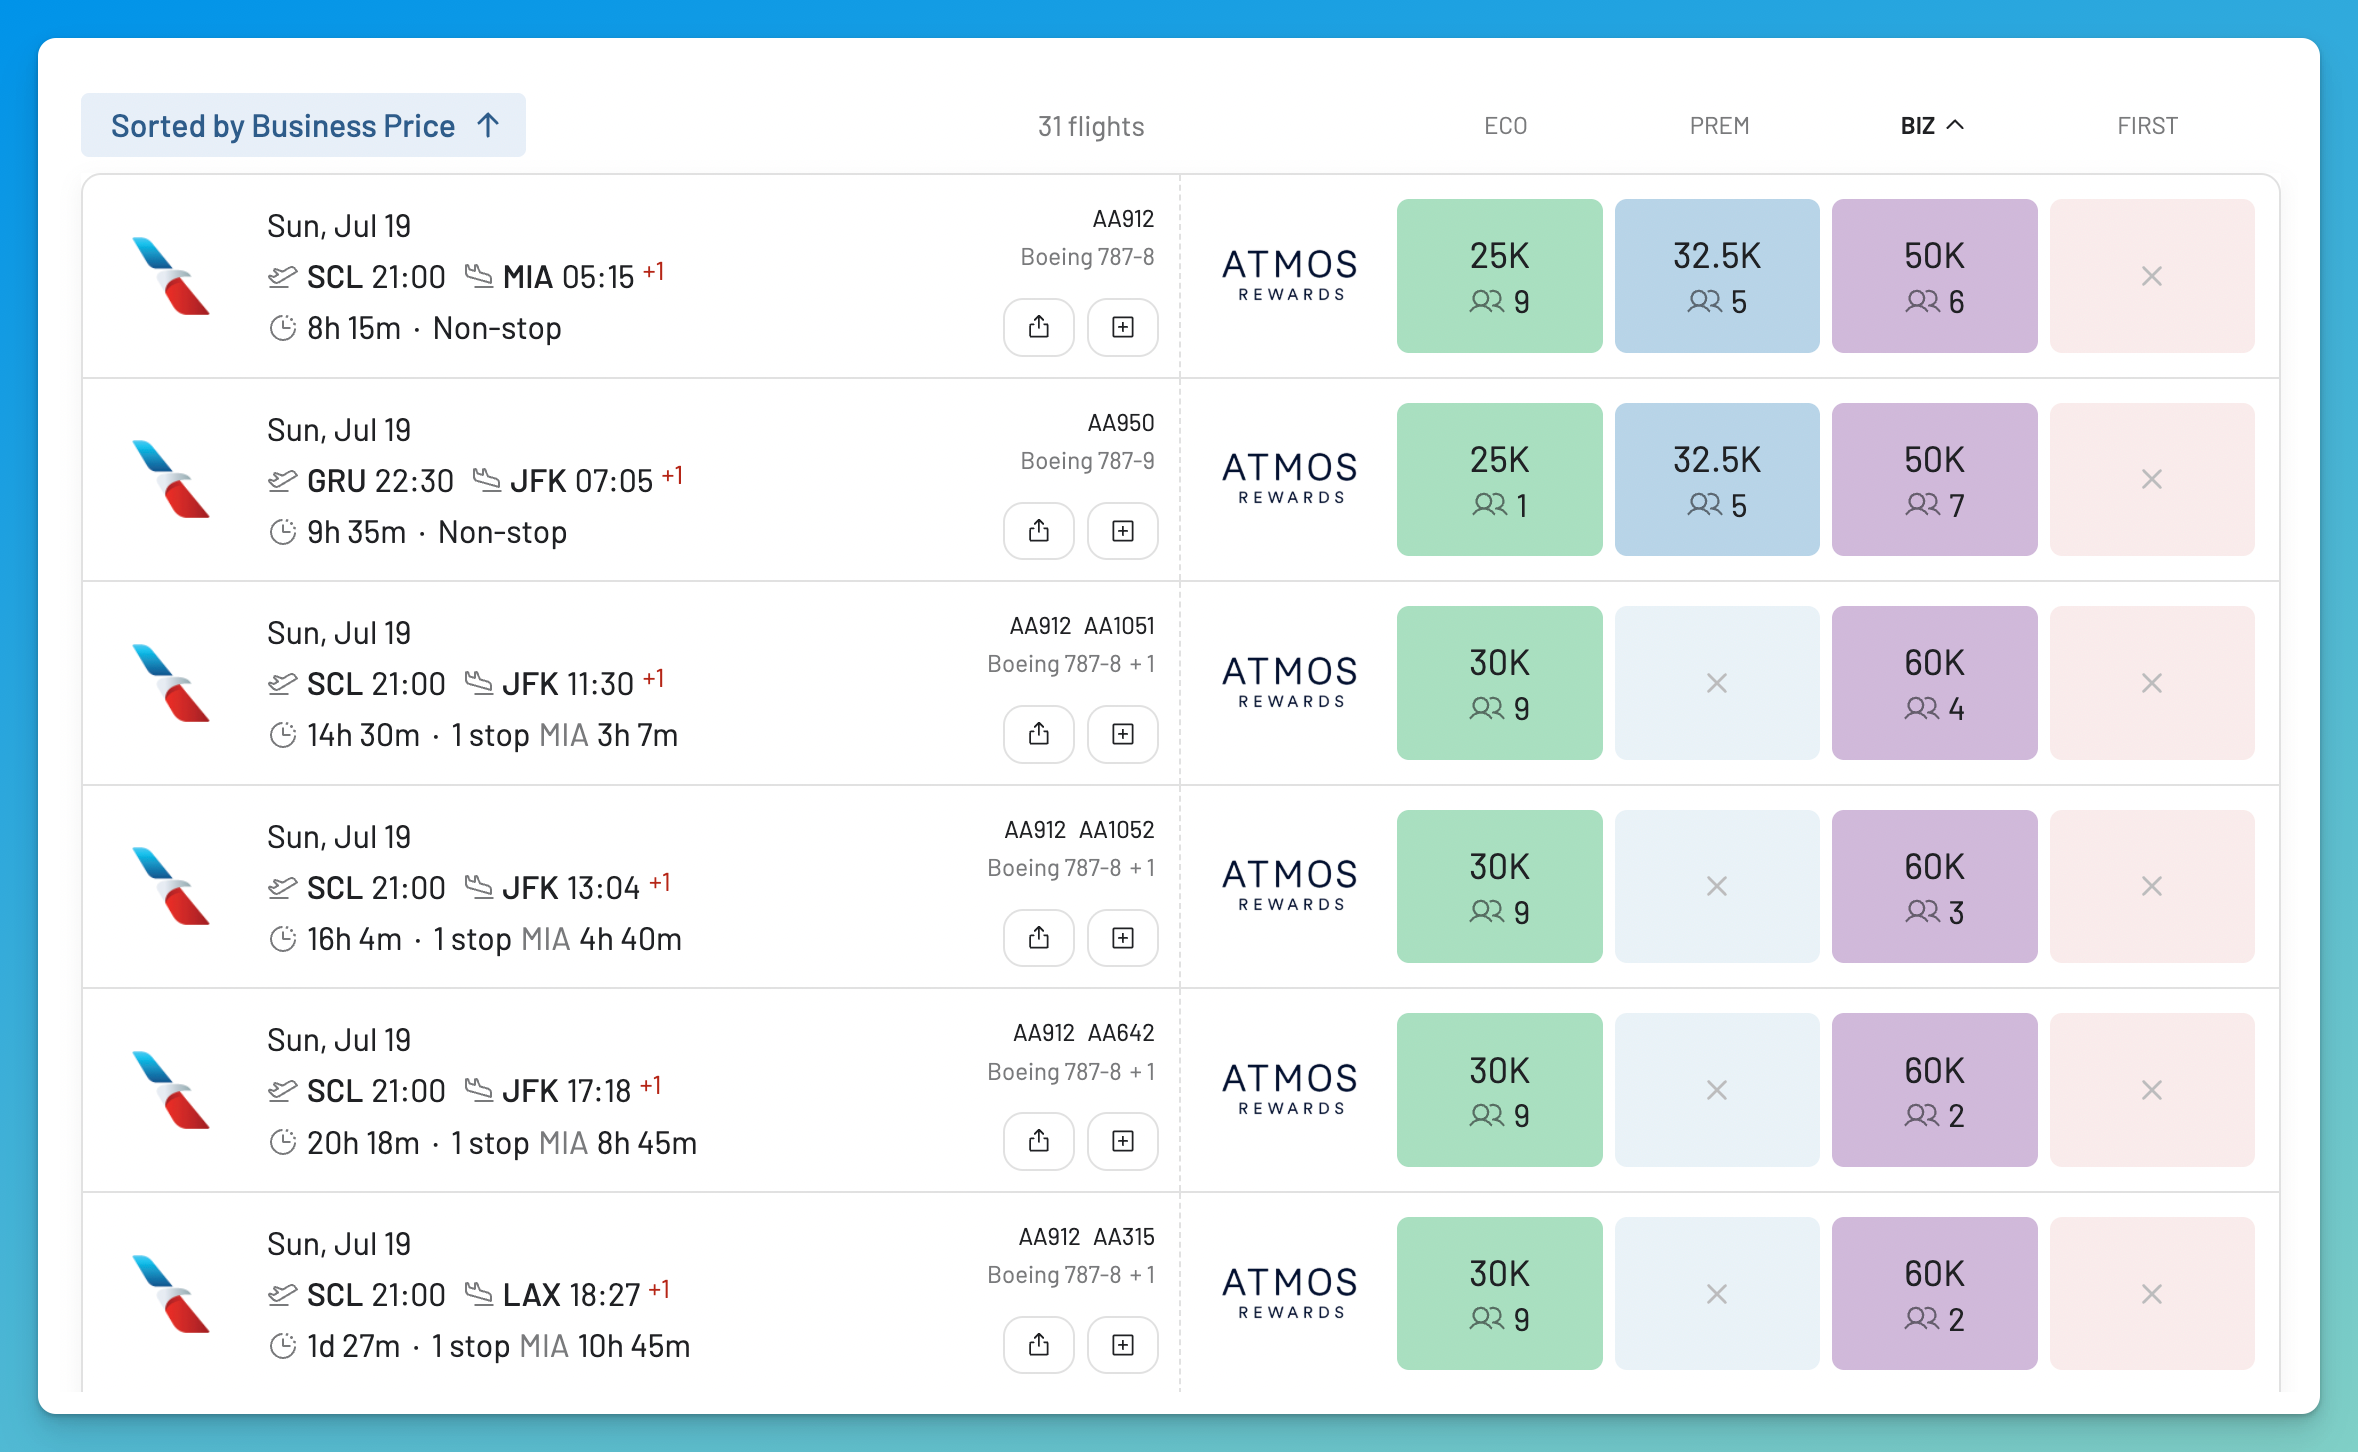The width and height of the screenshot is (2358, 1452).
Task: Click airline logo on the JFK 13:04 row
Action: pos(171,886)
